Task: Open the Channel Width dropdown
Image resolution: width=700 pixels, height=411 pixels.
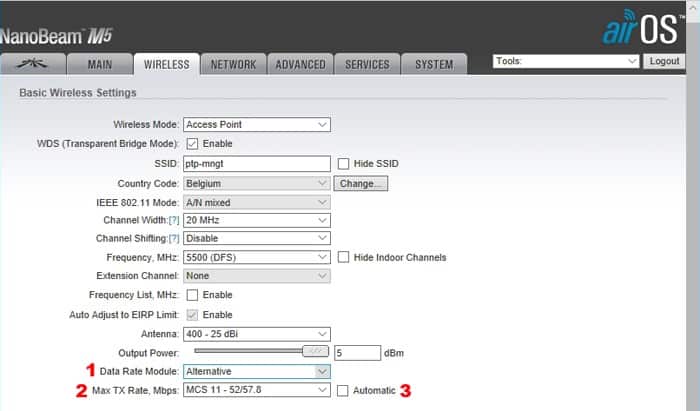Action: [257, 220]
